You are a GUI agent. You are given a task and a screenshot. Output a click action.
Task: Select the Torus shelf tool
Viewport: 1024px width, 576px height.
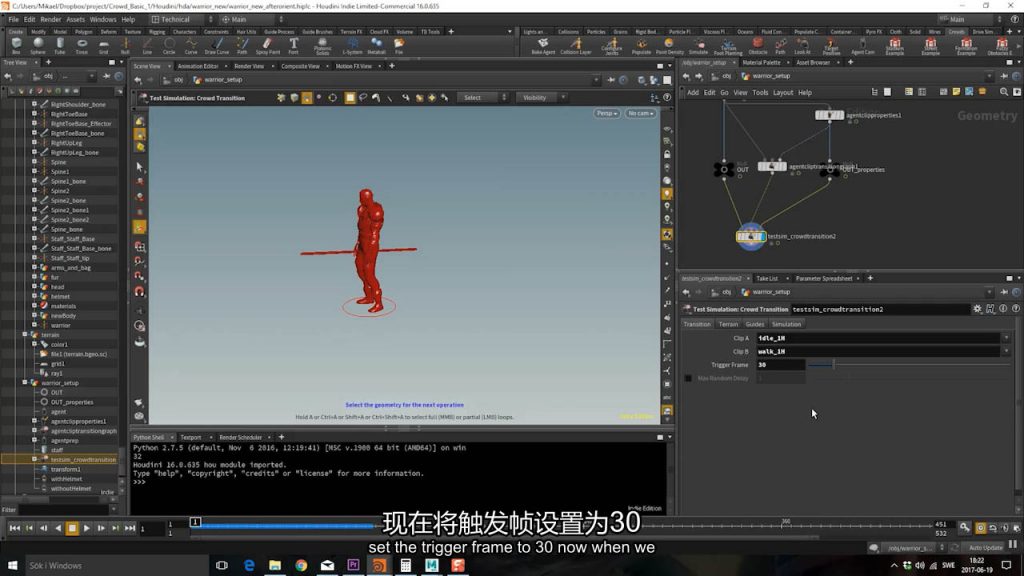82,46
